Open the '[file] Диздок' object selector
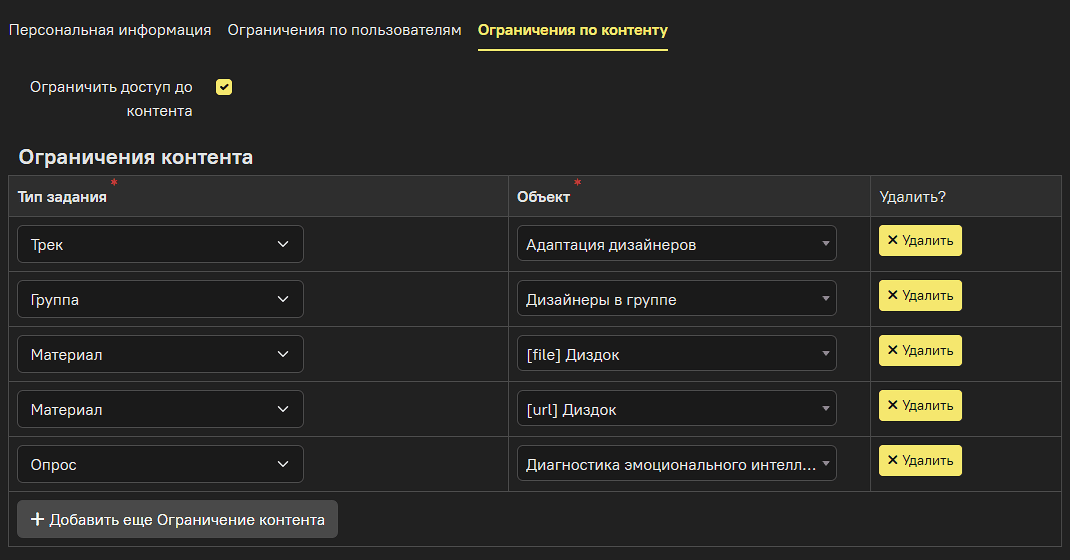Screen dimensions: 1070x560 (676, 354)
